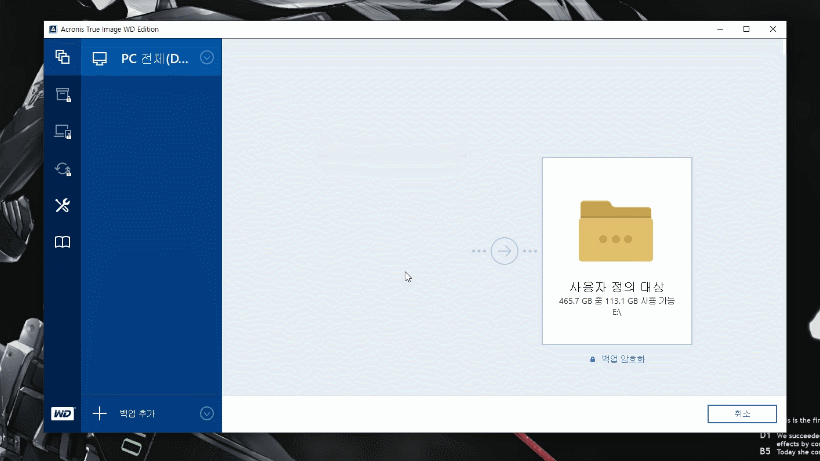Screen dimensions: 820x461
Task: Select the custom destination folder card
Action: tap(617, 251)
